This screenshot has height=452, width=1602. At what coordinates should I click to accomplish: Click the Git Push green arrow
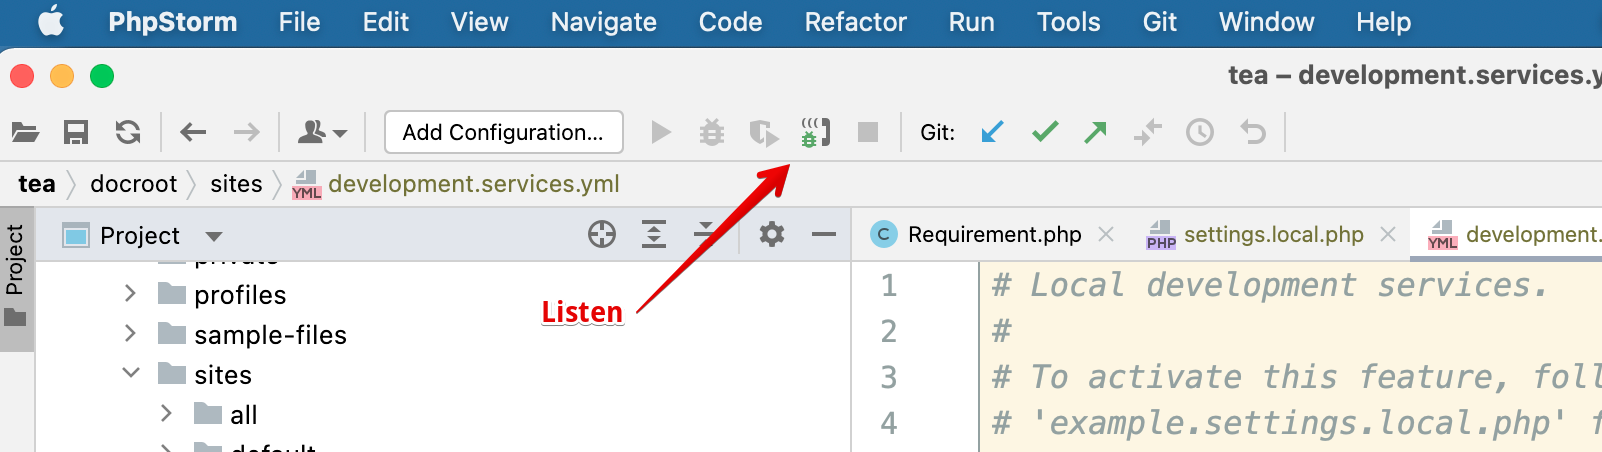coord(1096,132)
